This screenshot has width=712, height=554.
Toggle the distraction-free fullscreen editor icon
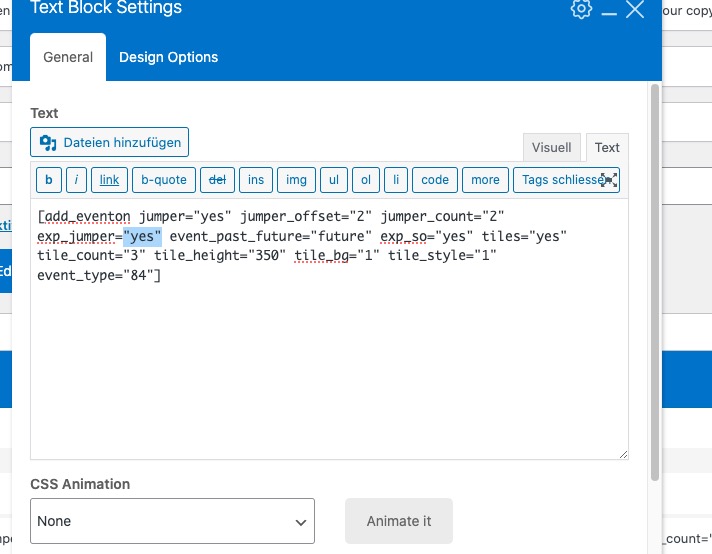pos(609,180)
